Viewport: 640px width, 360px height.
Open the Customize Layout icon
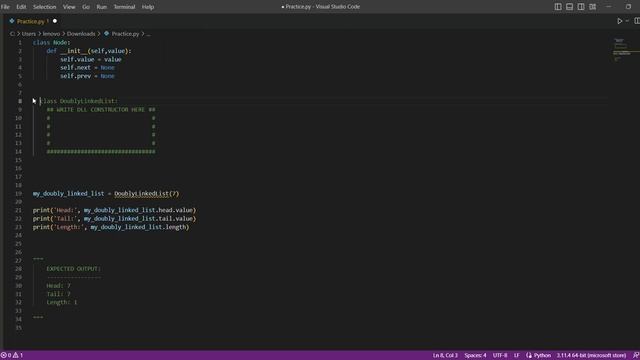click(593, 7)
